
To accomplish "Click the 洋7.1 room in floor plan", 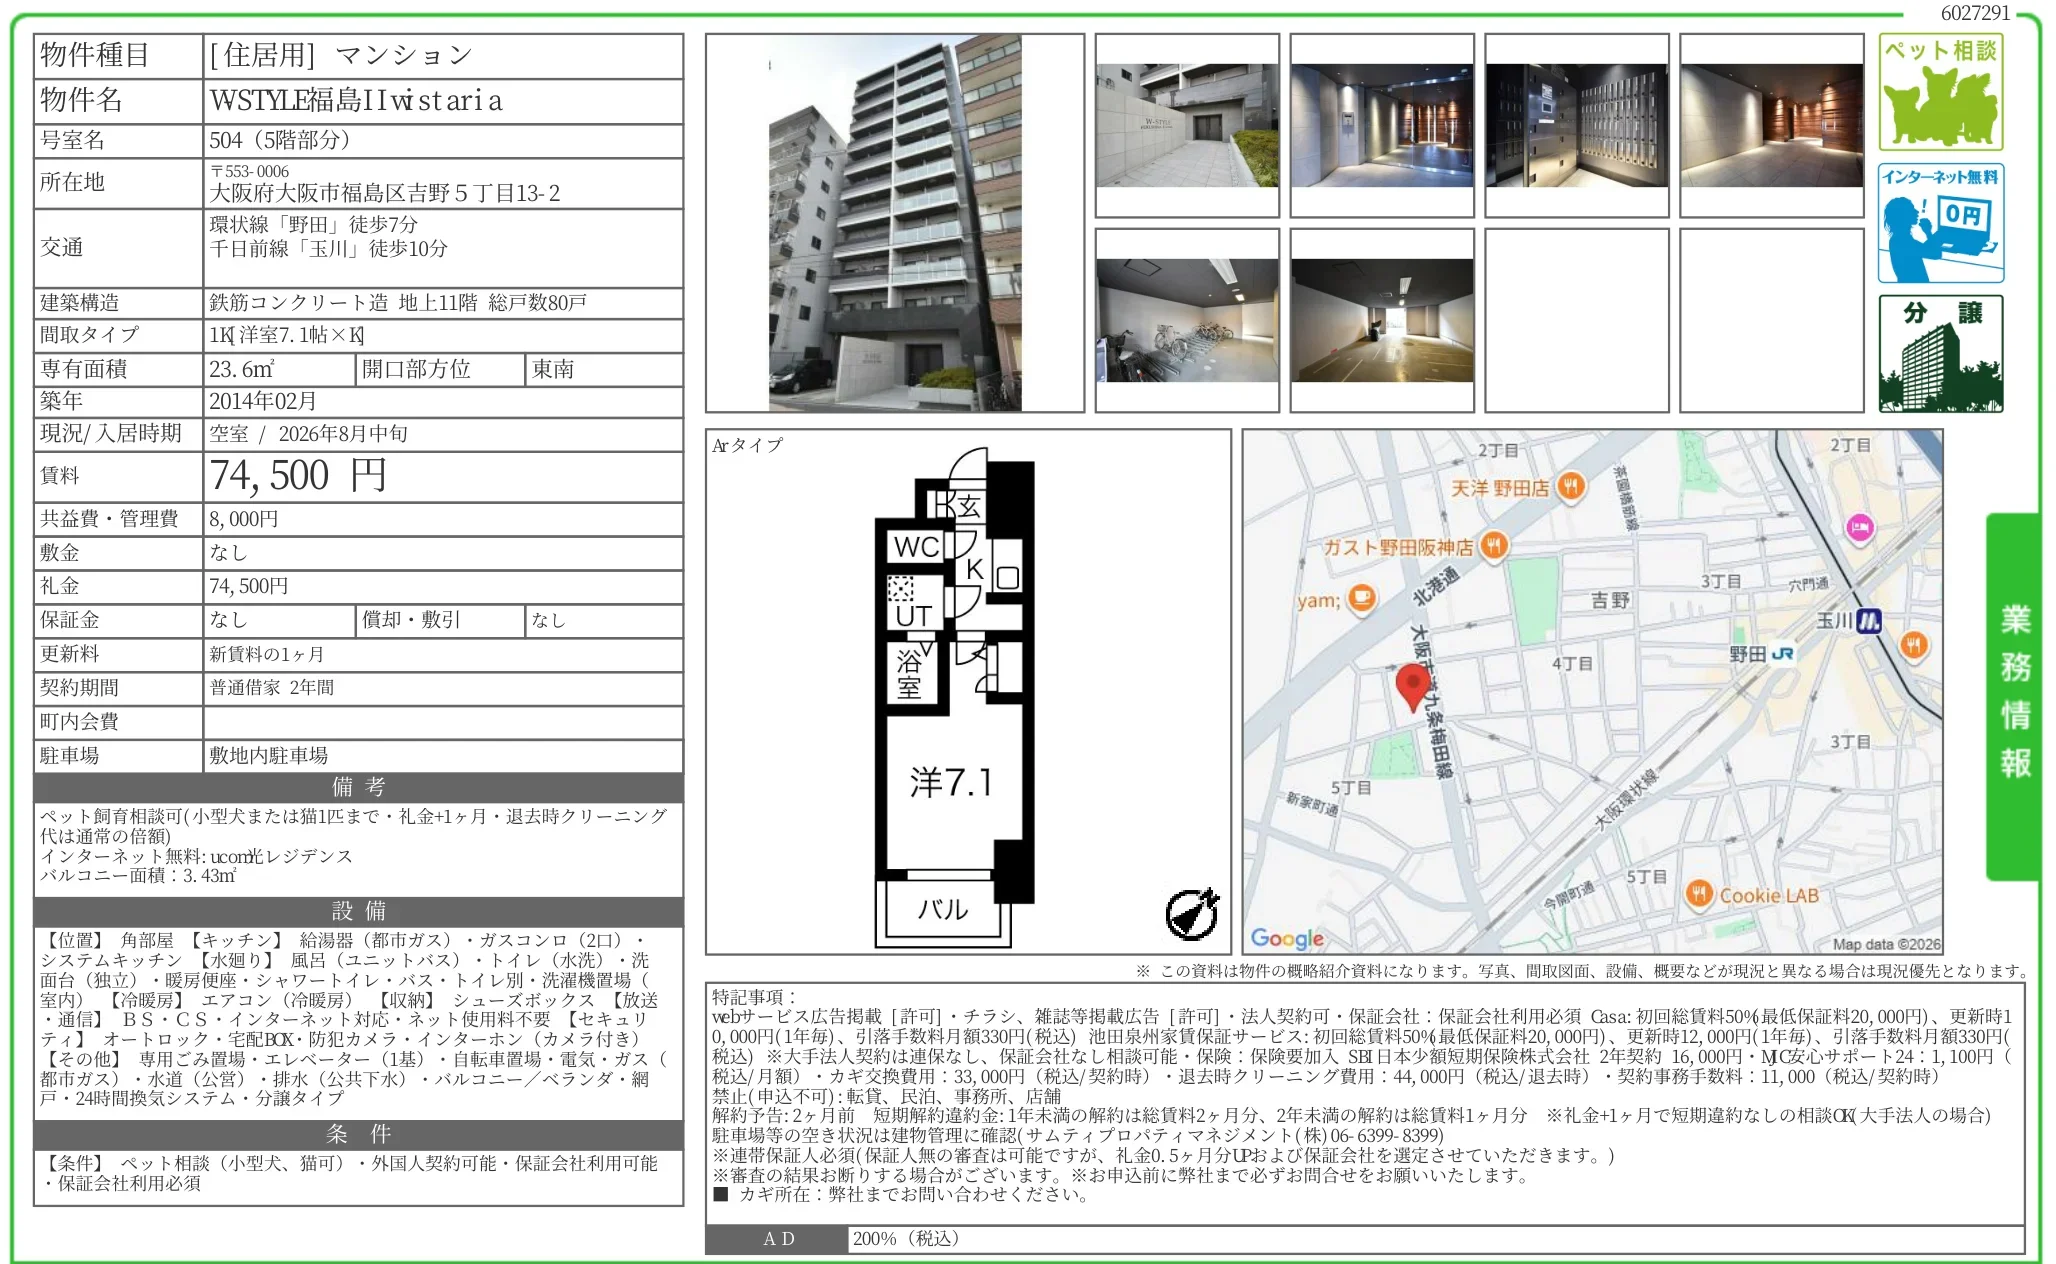I will pos(951,782).
